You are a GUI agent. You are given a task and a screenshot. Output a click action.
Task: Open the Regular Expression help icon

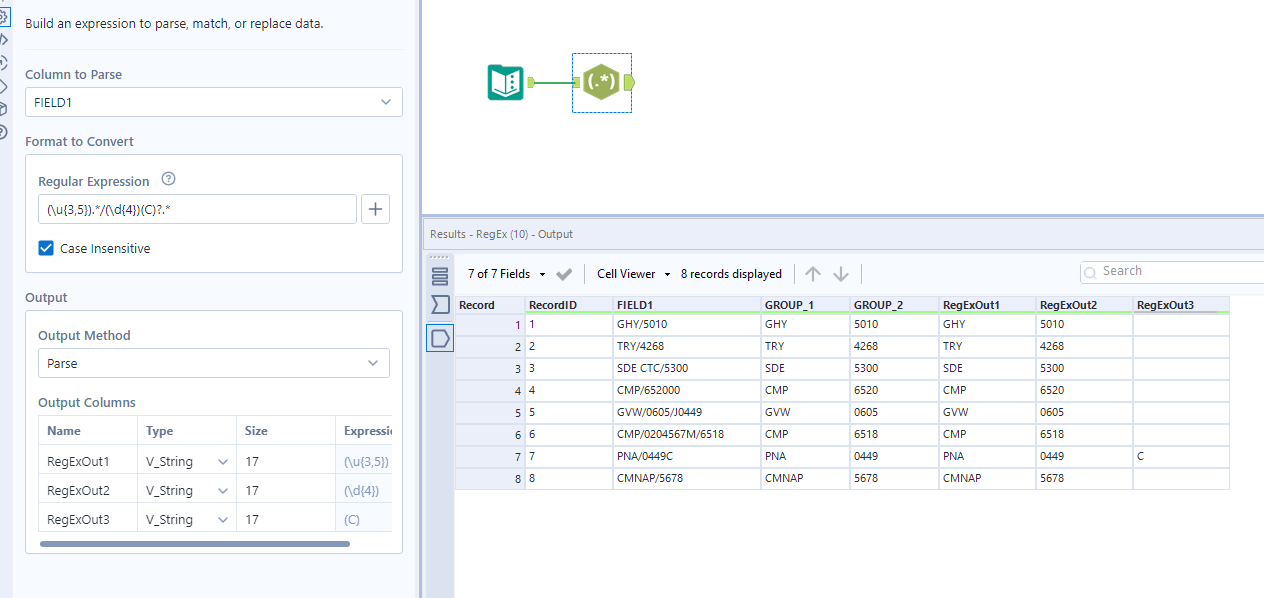167,177
